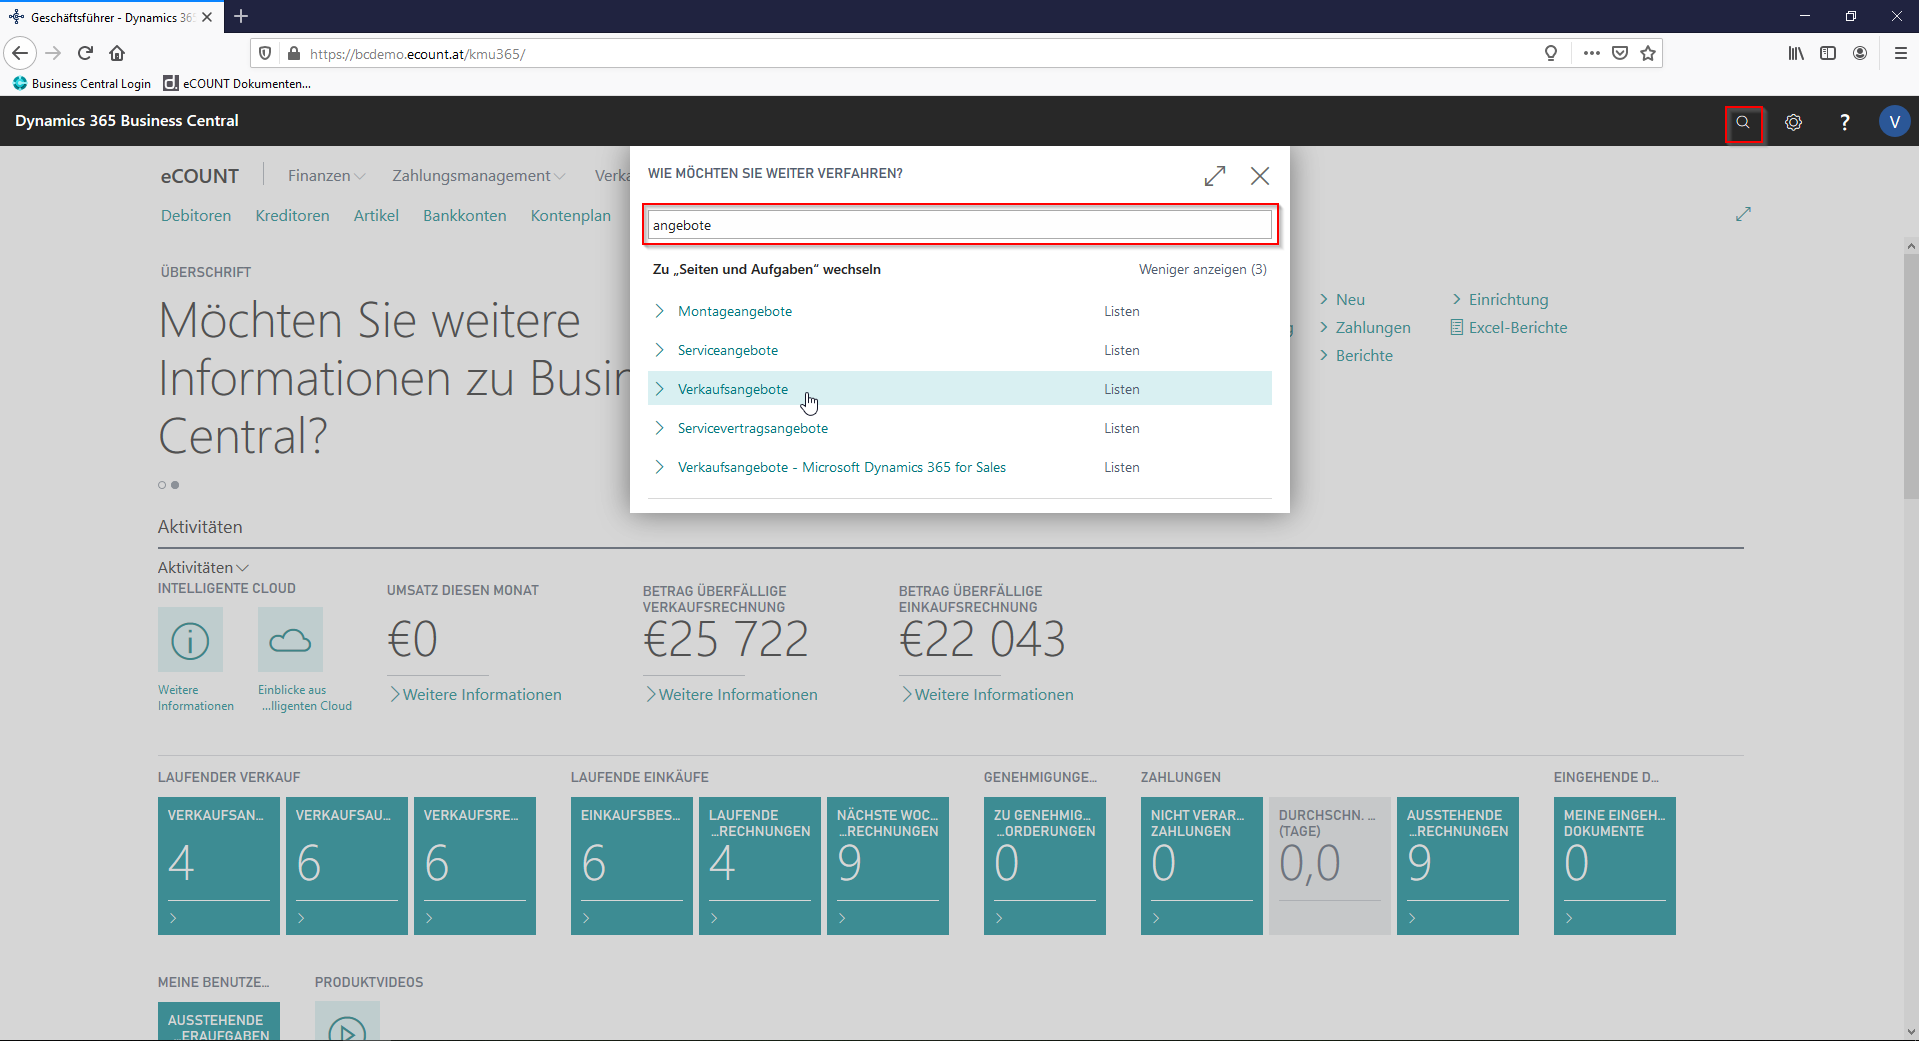Expand the Montageangebote result chevron
Image resolution: width=1919 pixels, height=1041 pixels.
pyautogui.click(x=659, y=311)
